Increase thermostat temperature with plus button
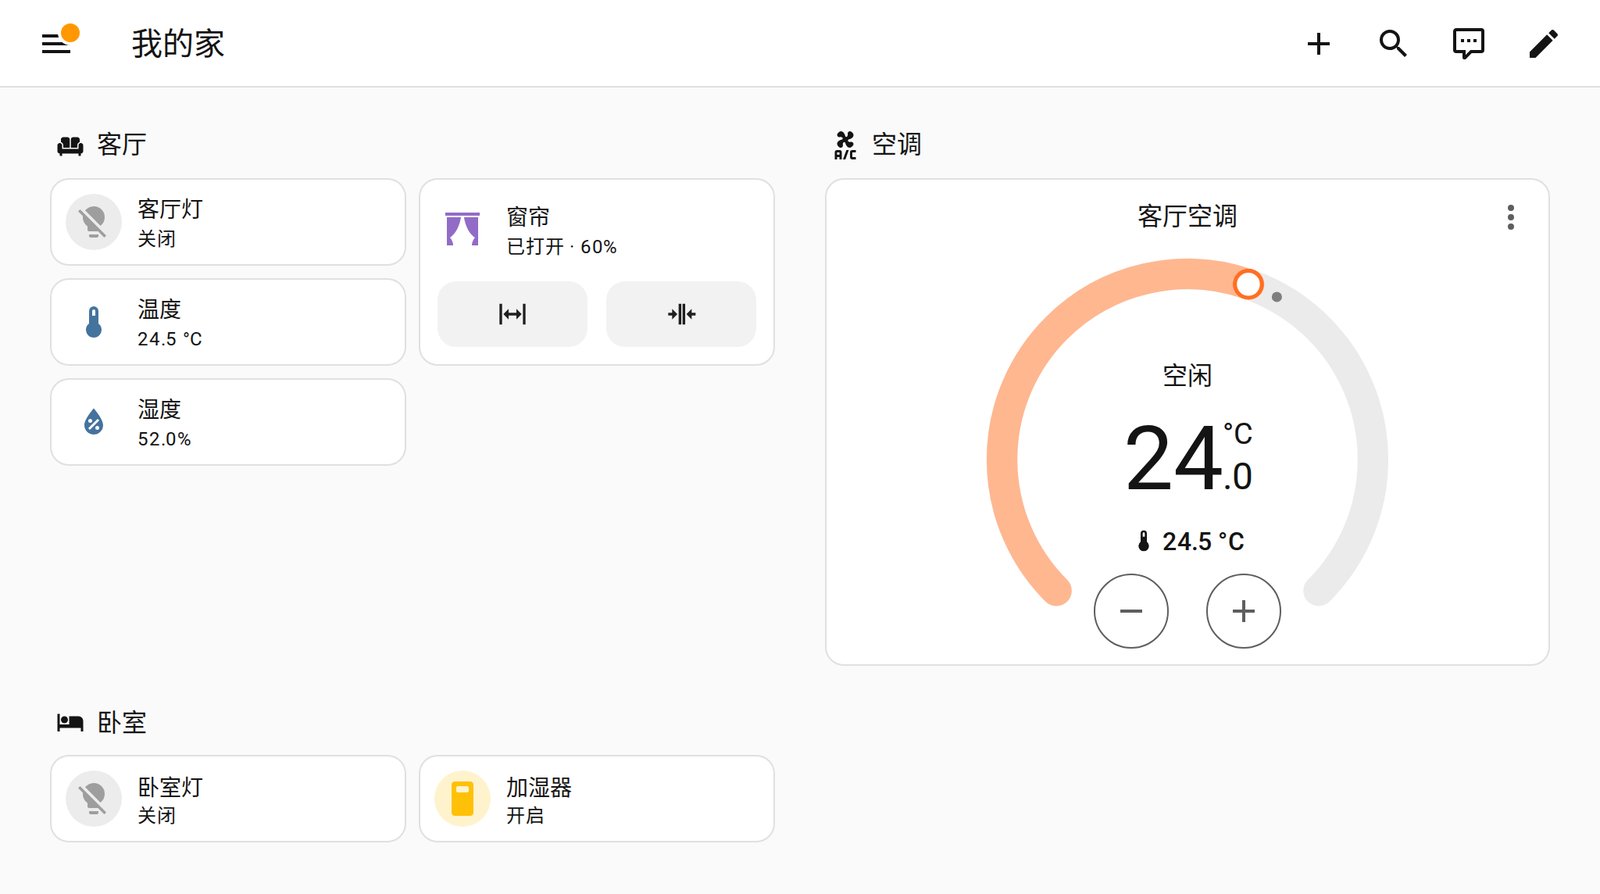Image resolution: width=1600 pixels, height=894 pixels. click(x=1244, y=611)
